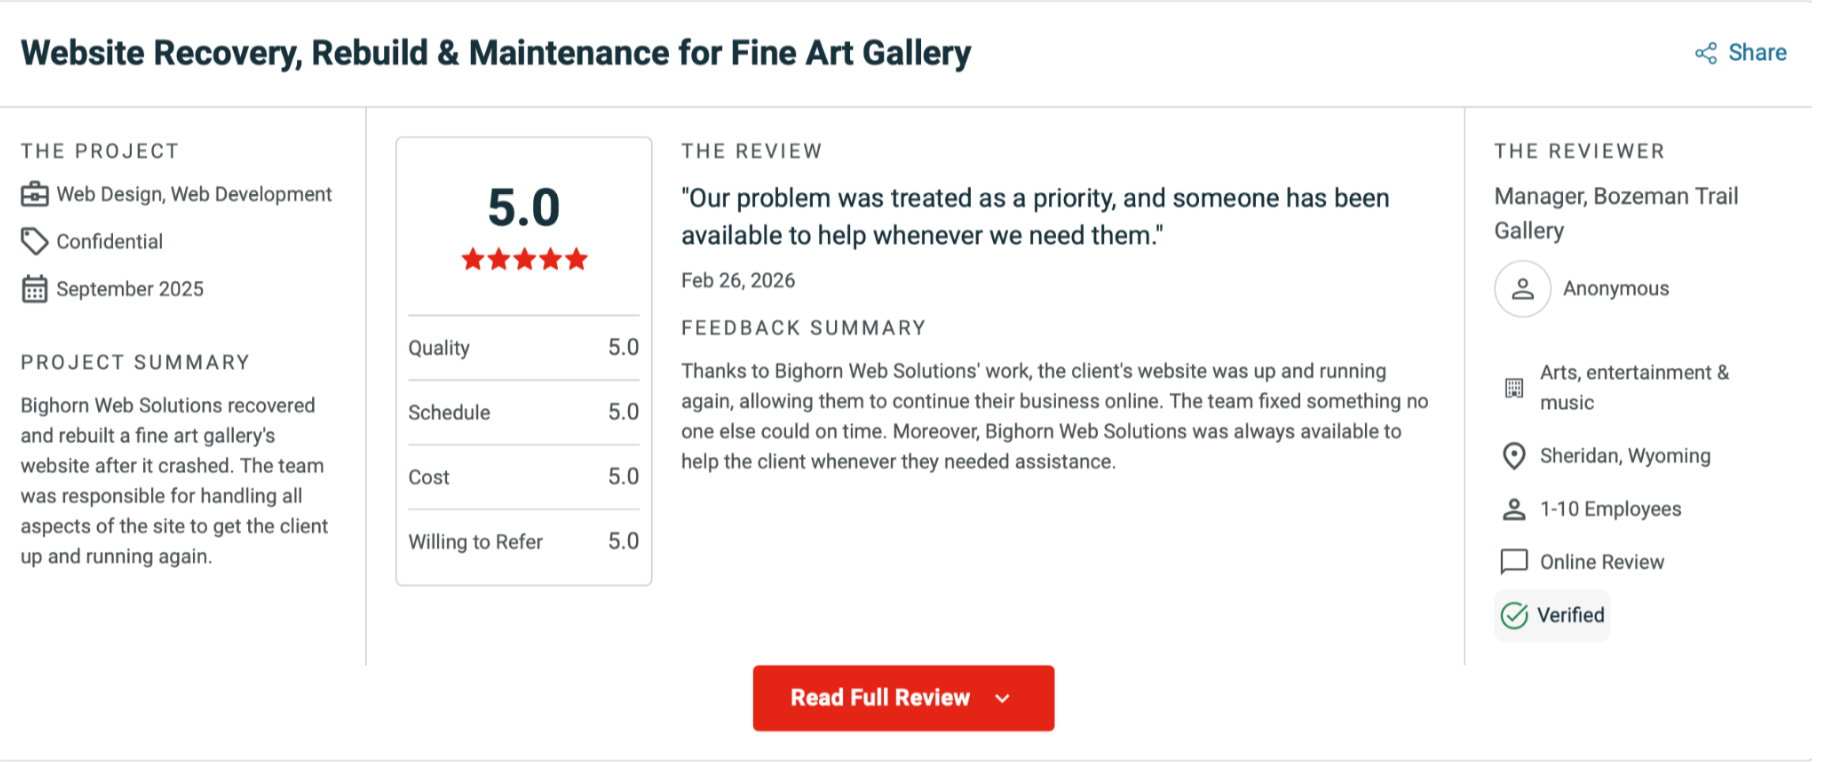Screen dimensions: 1824x762
Task: Click the green Verified checkmark icon
Action: click(x=1515, y=616)
